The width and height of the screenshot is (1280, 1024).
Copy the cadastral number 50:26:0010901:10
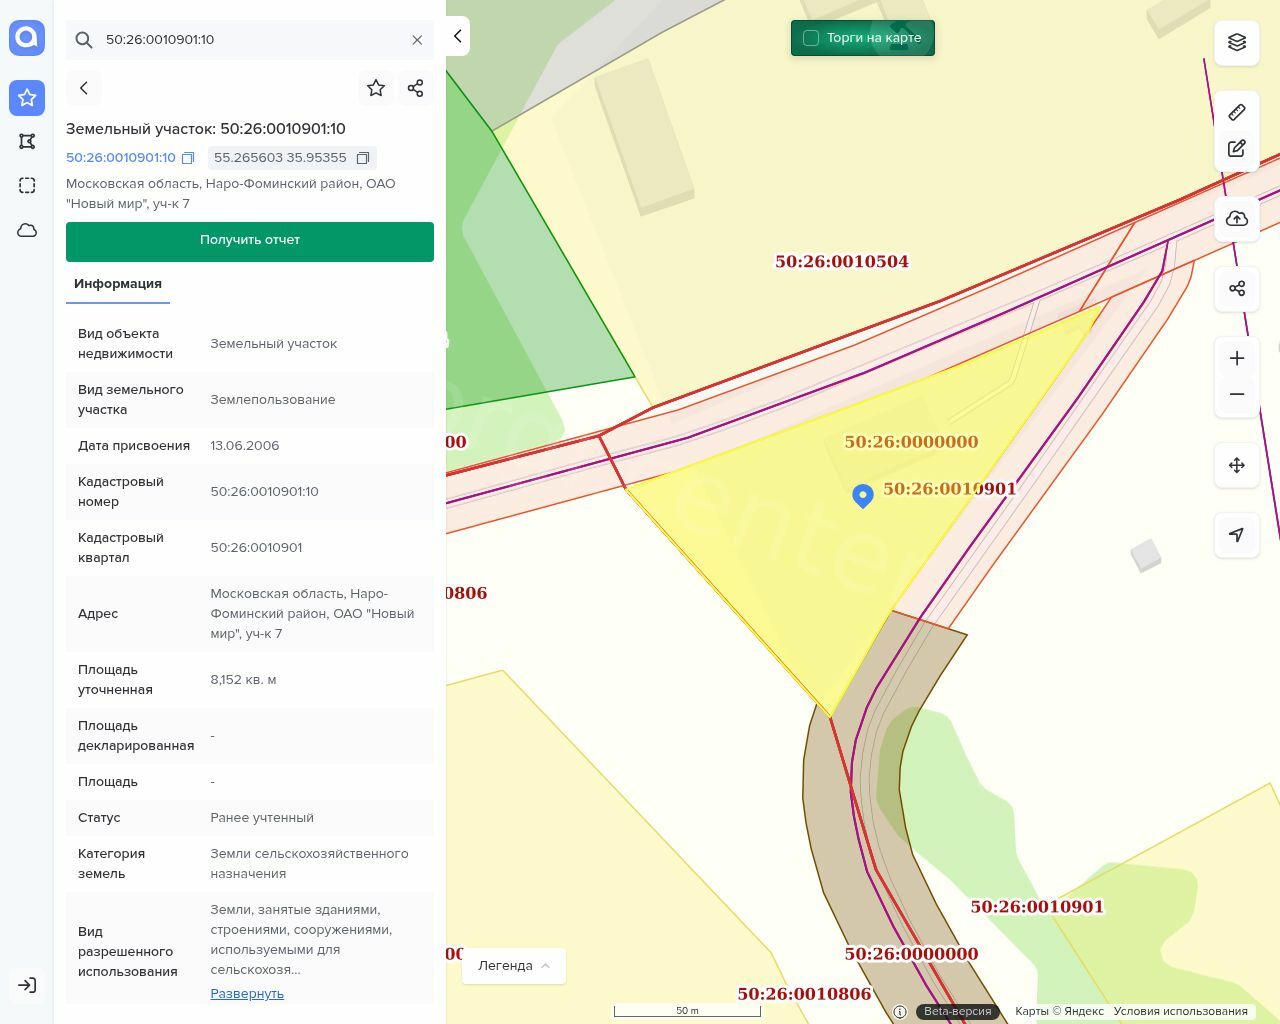click(188, 158)
